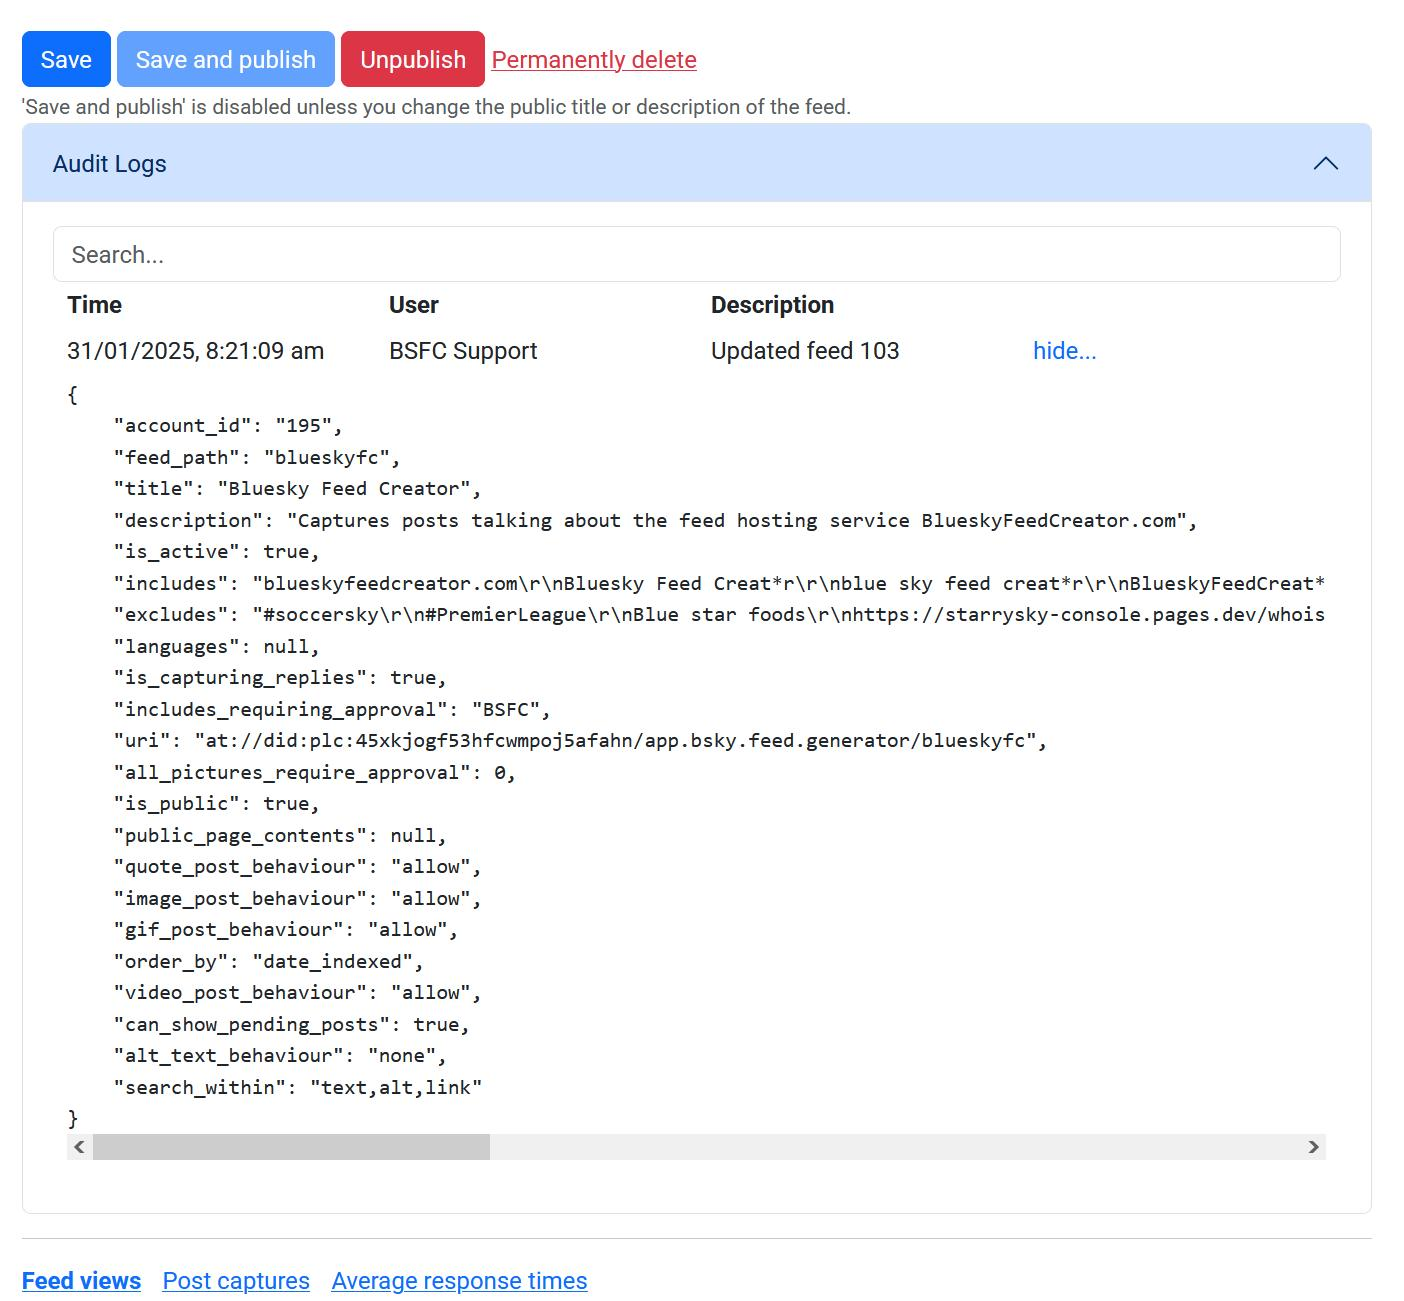Collapse Audit Logs using the chevron icon
1404x1301 pixels.
[1325, 164]
